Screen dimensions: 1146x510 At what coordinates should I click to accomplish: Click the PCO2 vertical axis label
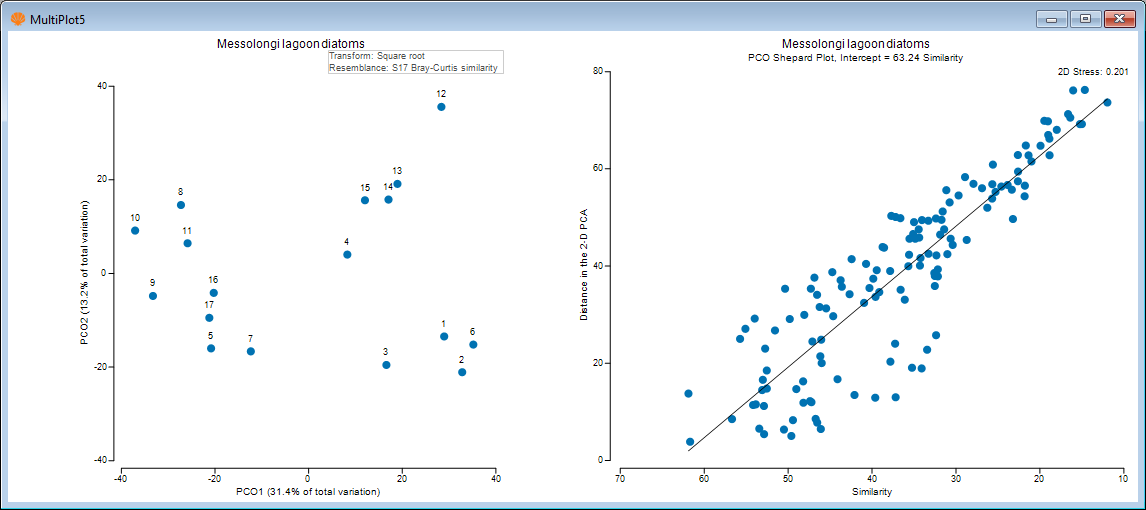87,272
